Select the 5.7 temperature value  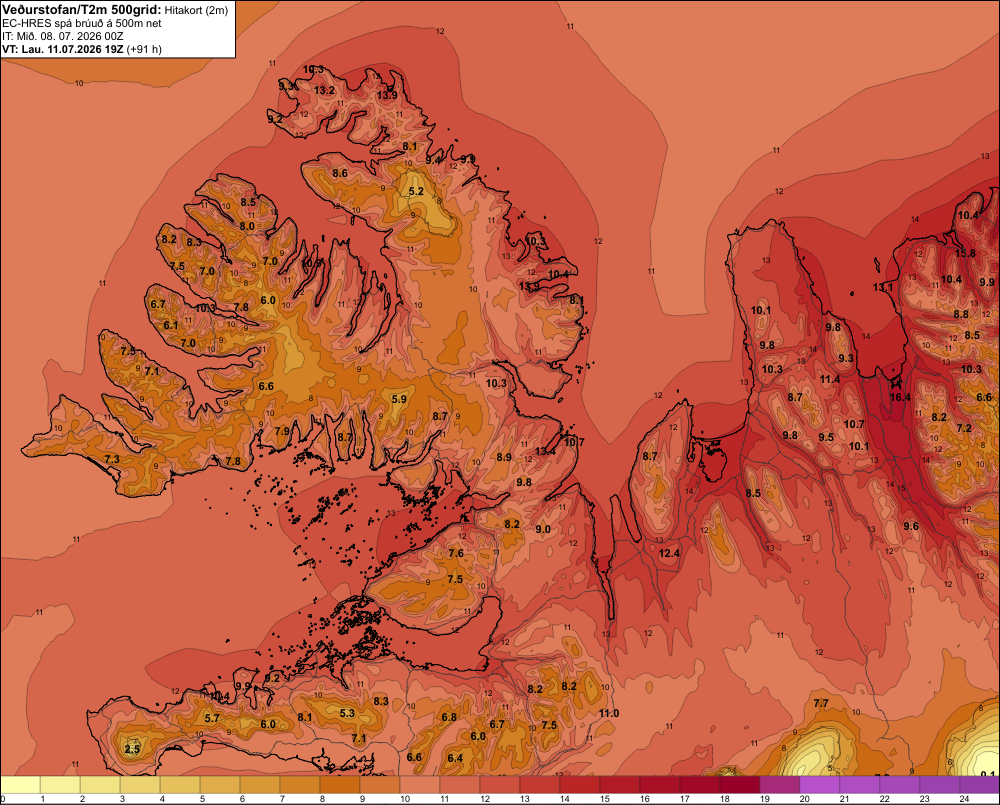(212, 718)
